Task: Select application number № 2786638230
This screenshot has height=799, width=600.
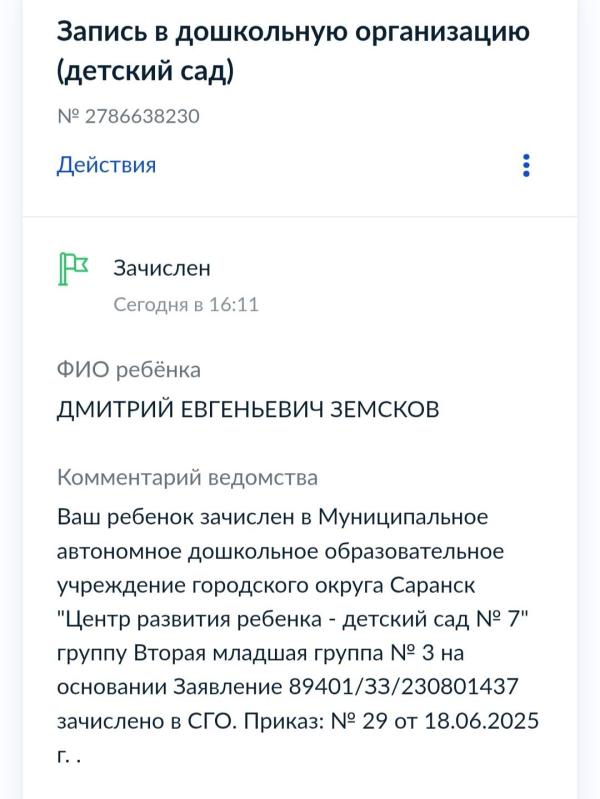Action: 128,116
